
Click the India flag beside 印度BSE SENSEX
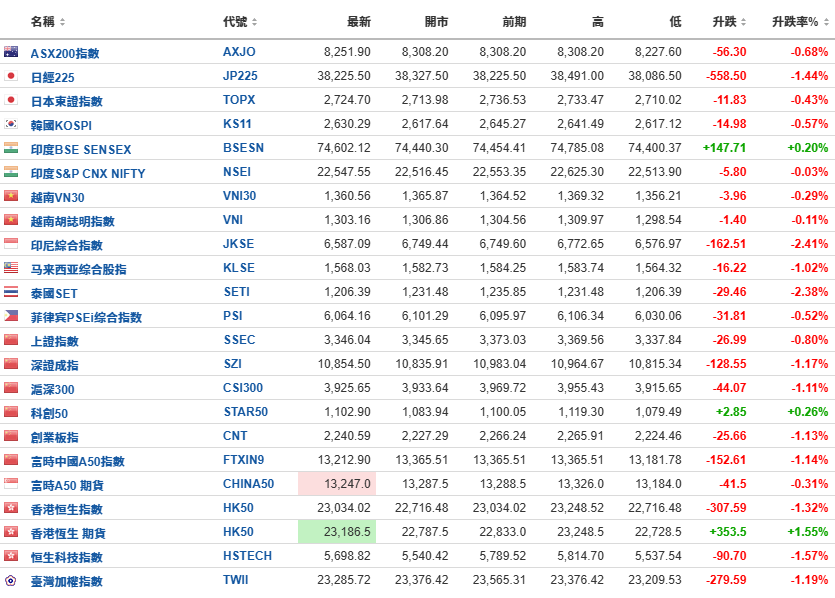11,148
